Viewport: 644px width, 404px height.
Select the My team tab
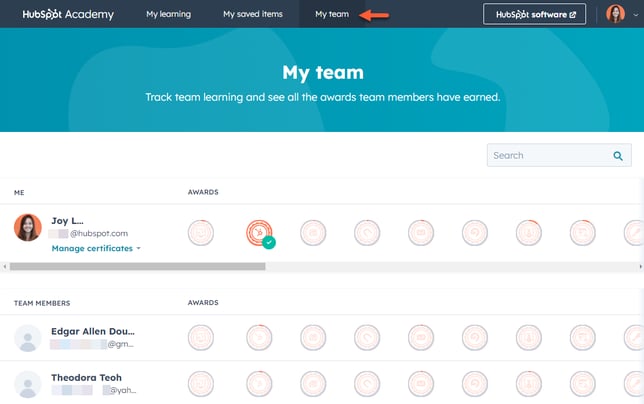[332, 14]
